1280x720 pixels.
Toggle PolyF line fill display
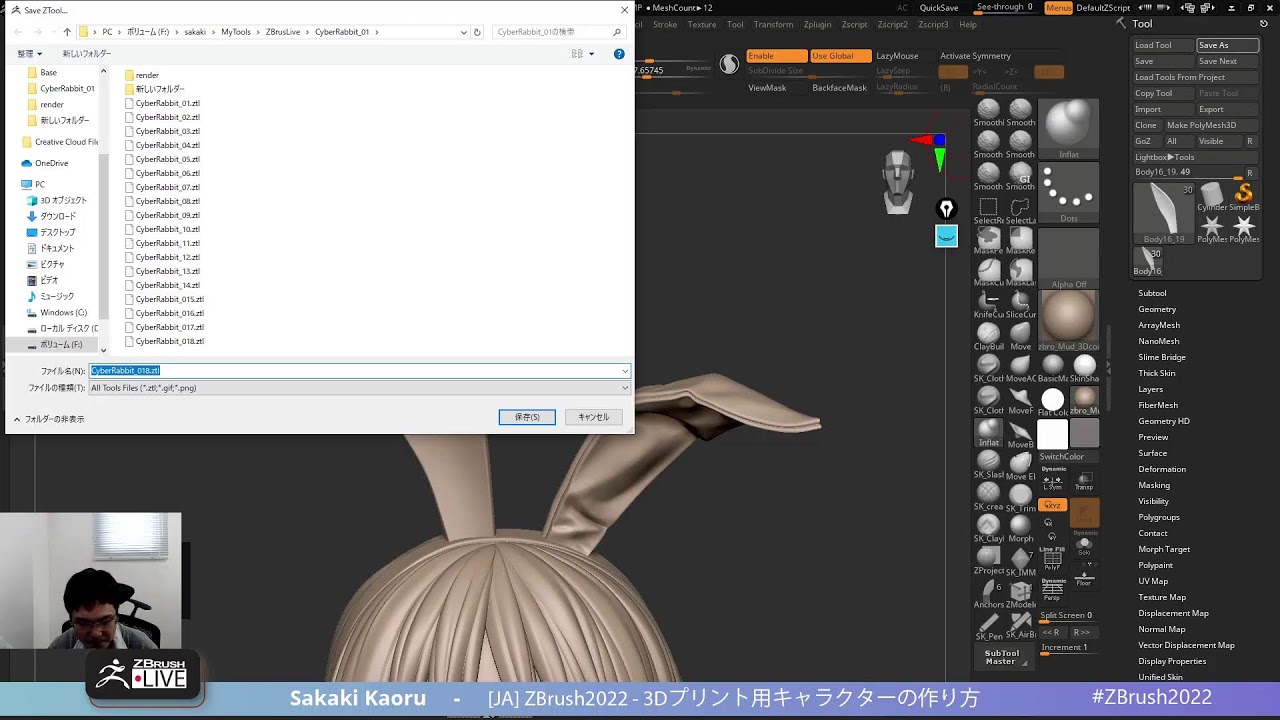pos(1052,558)
